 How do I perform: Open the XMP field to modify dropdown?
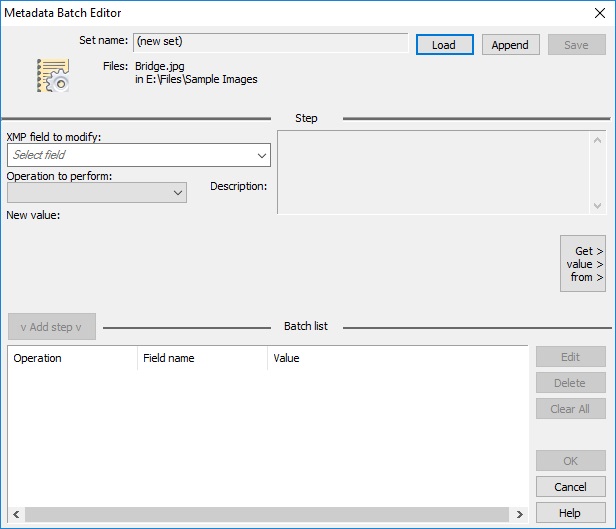click(x=139, y=155)
